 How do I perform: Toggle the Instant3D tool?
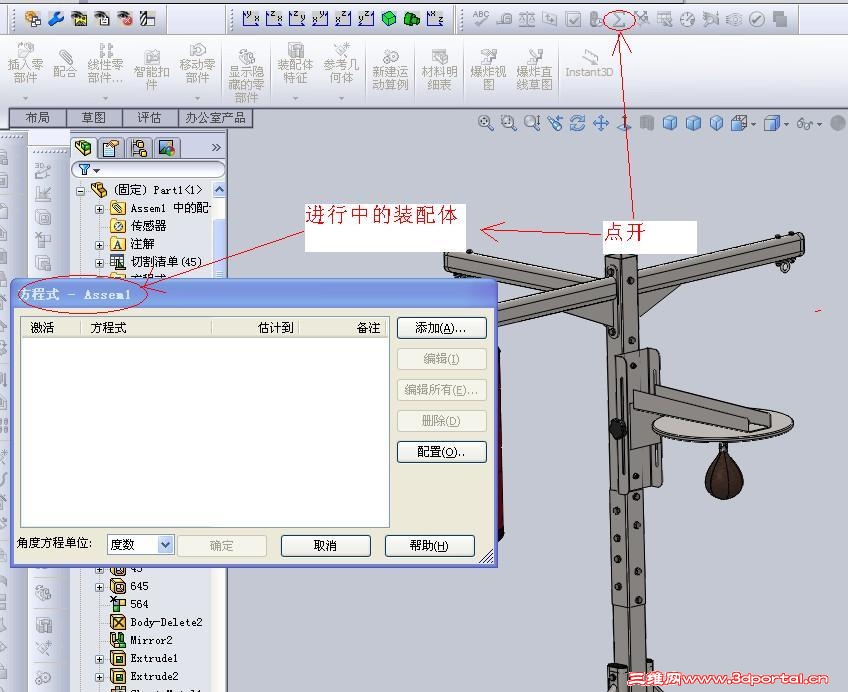589,64
